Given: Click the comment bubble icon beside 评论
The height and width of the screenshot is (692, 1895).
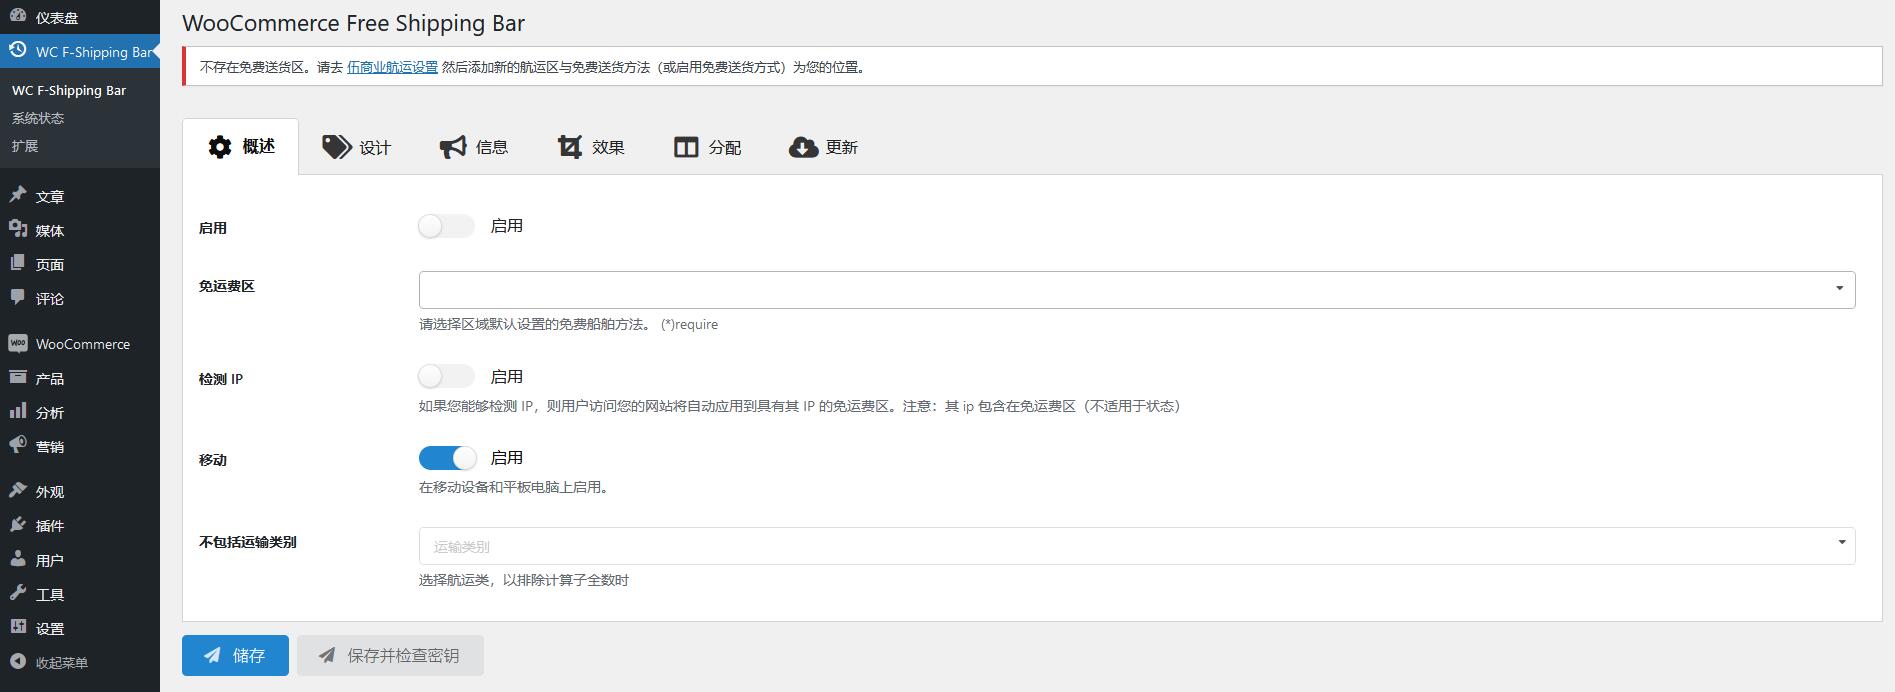Looking at the screenshot, I should (x=18, y=297).
